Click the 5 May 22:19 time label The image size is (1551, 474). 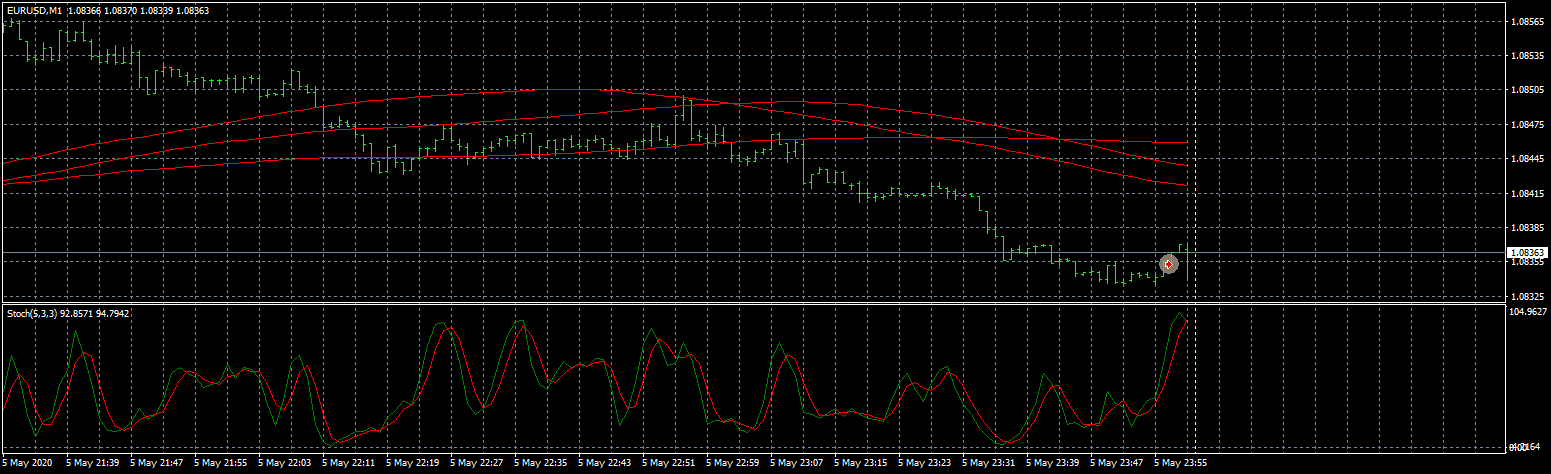click(x=413, y=463)
